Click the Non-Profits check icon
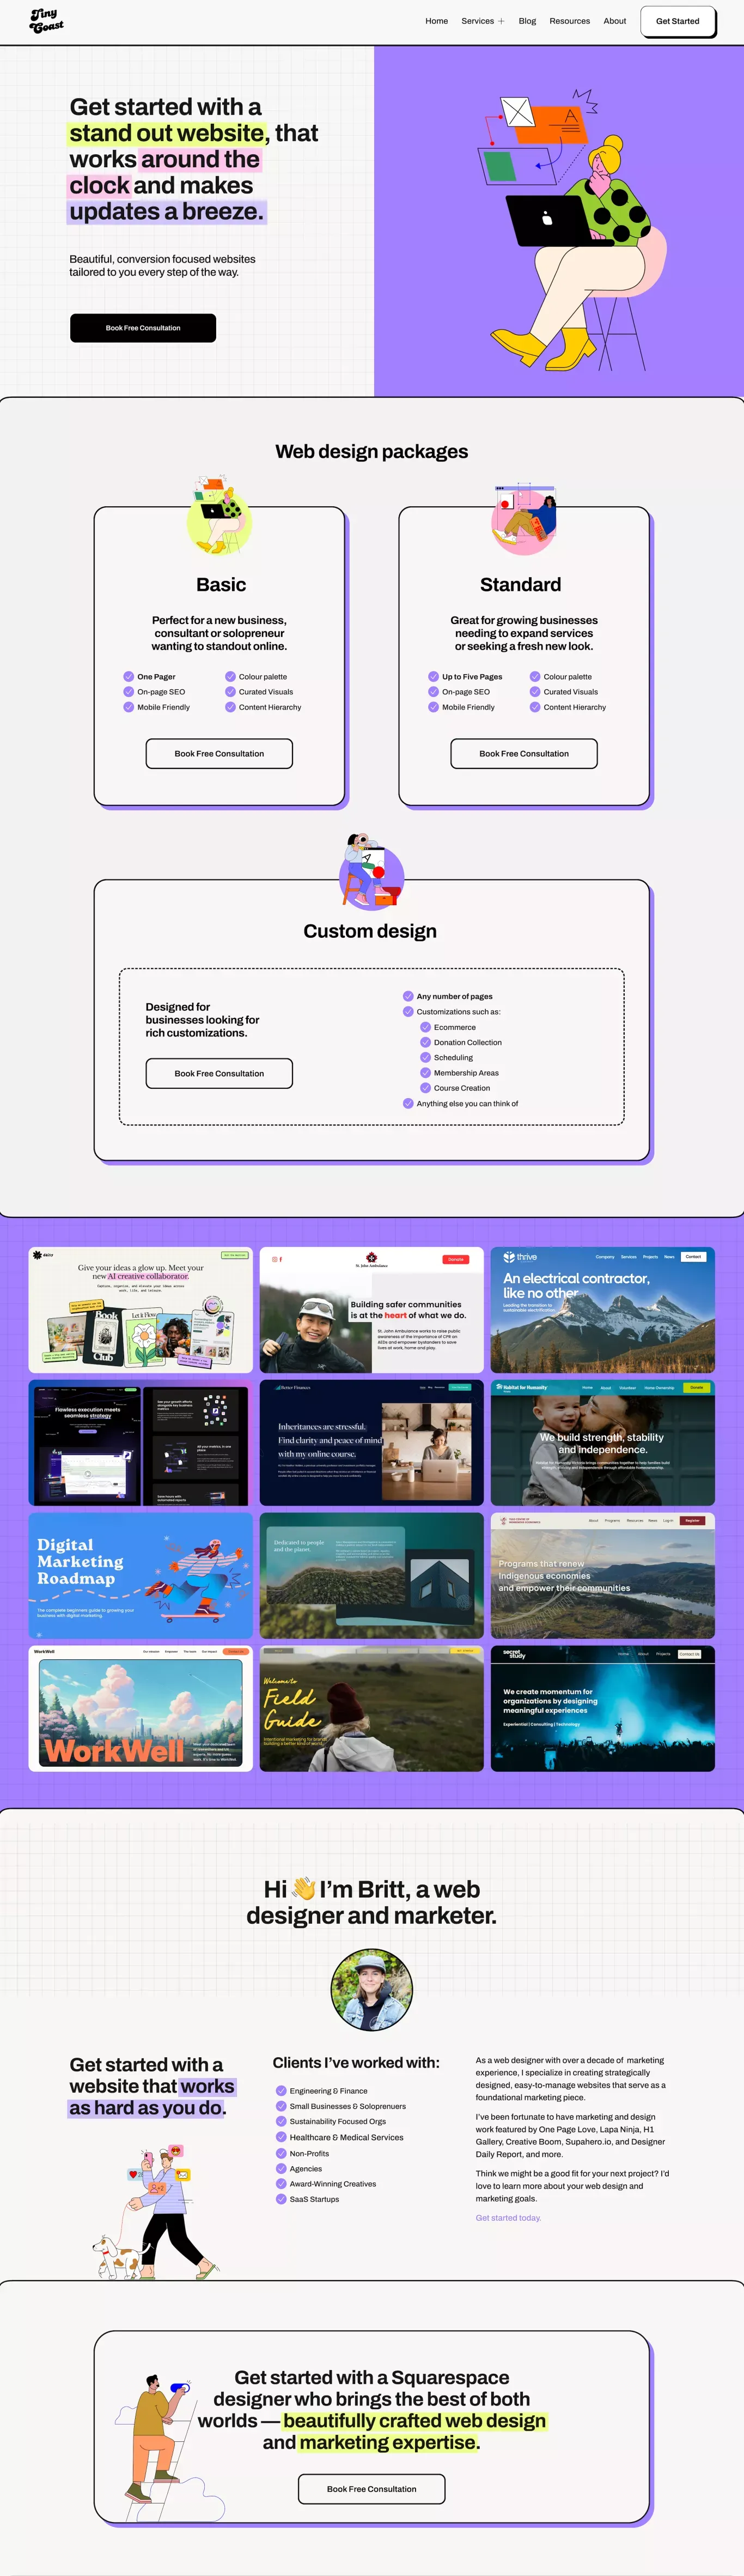744x2576 pixels. (x=281, y=2153)
